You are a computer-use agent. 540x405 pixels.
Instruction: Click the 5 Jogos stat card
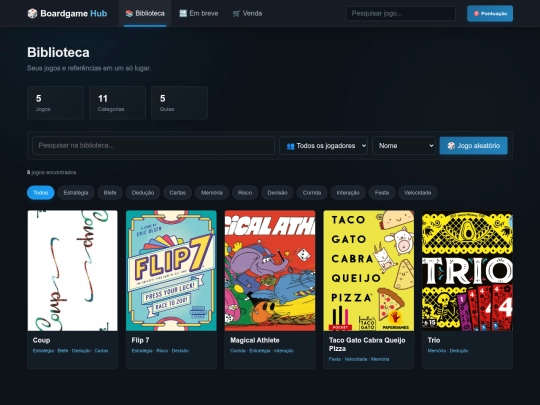55,103
